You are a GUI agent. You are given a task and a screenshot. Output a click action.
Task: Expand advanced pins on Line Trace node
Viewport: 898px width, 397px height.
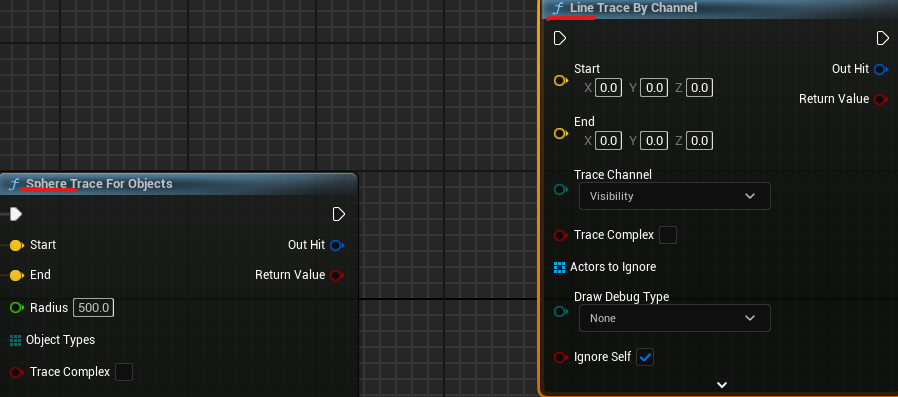(722, 385)
